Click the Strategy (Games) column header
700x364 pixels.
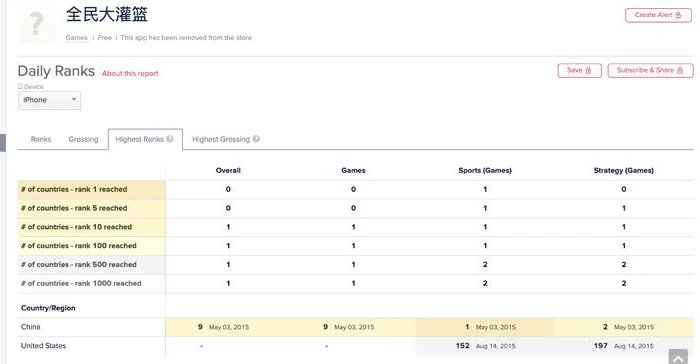pos(624,171)
